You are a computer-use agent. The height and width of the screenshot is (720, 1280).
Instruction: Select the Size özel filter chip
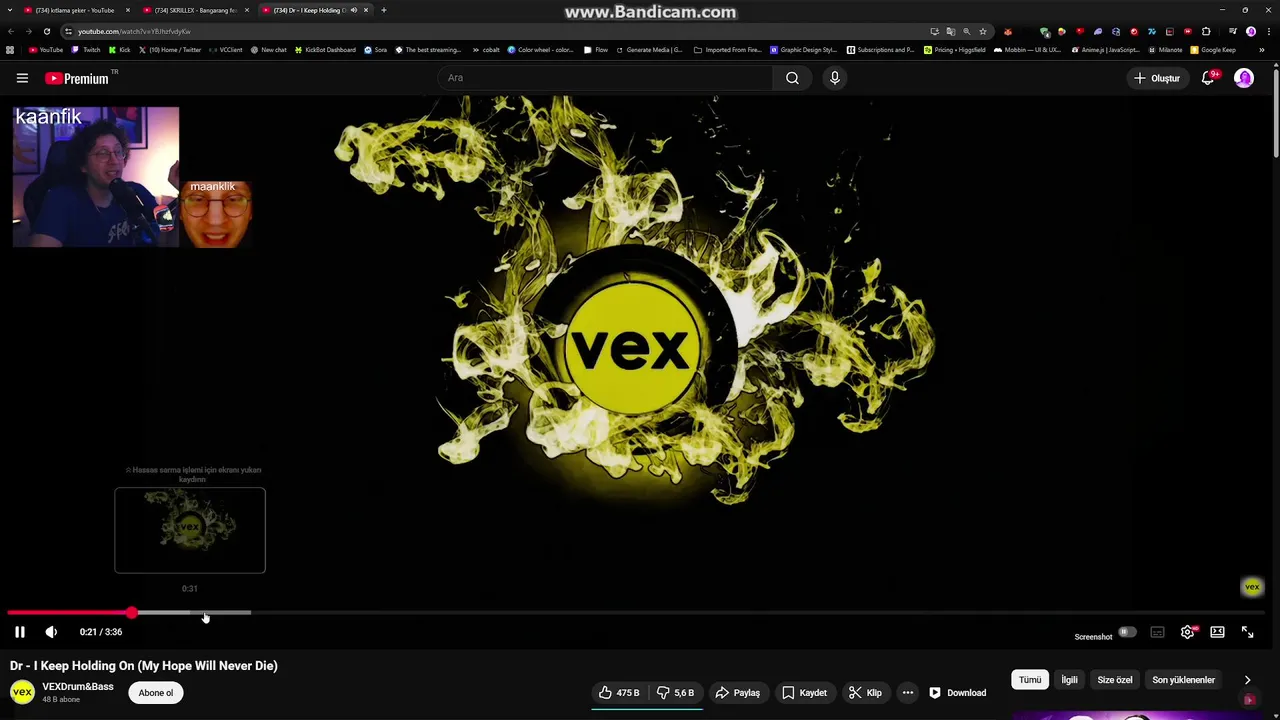(1115, 680)
